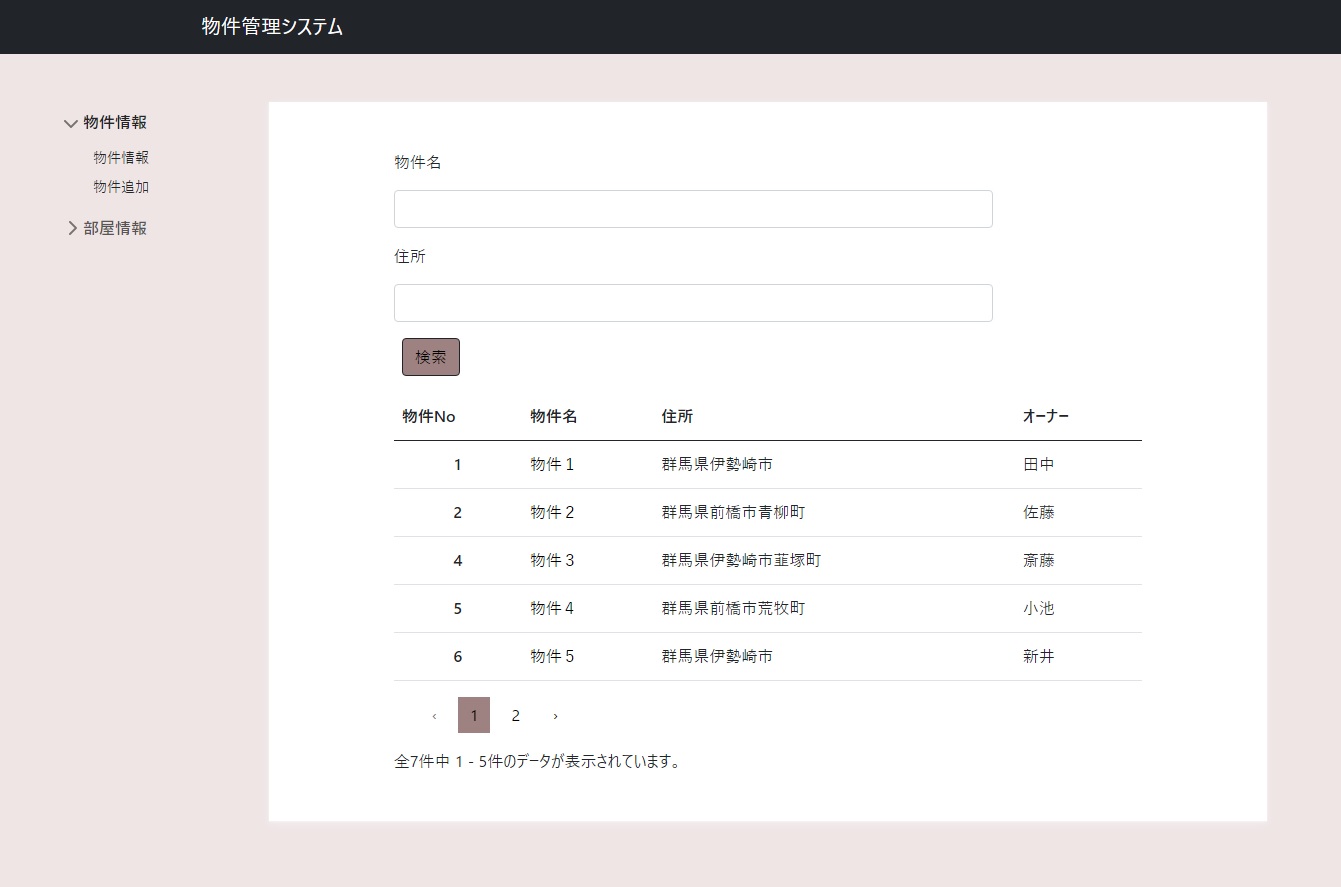The height and width of the screenshot is (887, 1341).
Task: Click the 検索 search button
Action: (x=430, y=356)
